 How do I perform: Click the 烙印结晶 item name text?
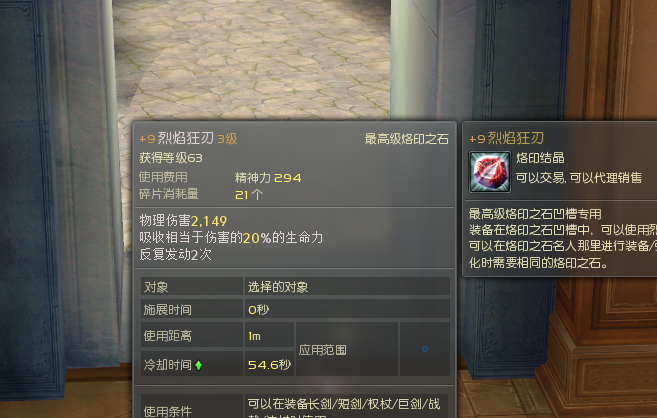[x=540, y=158]
